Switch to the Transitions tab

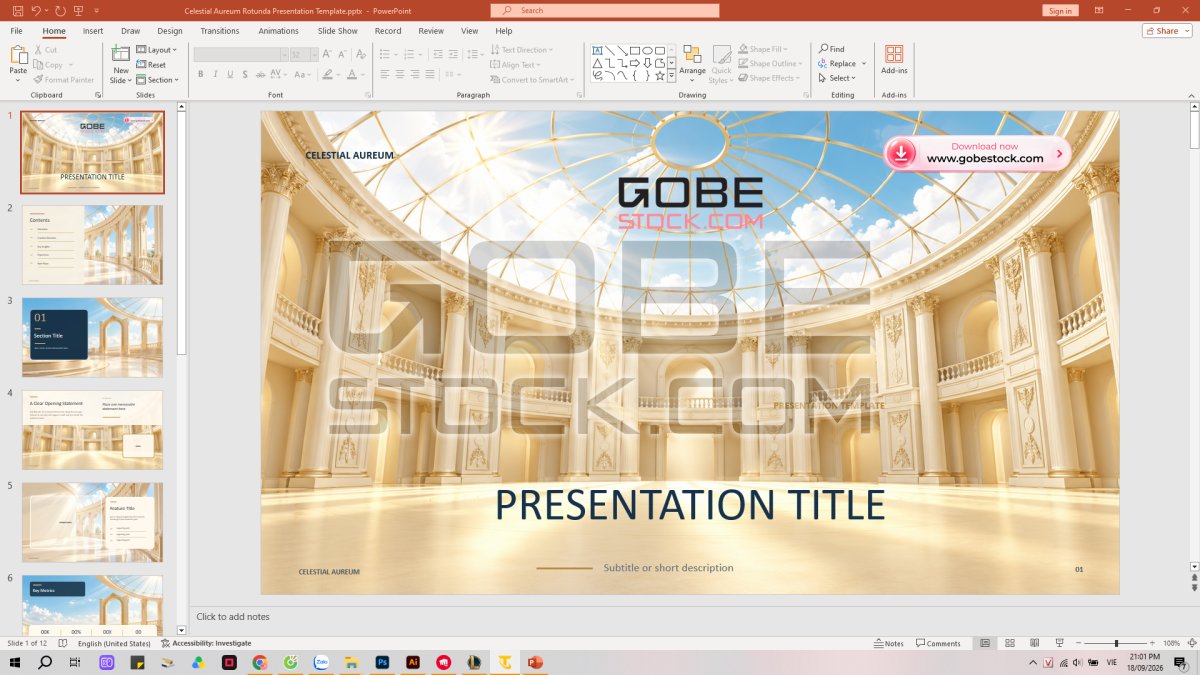[x=220, y=31]
